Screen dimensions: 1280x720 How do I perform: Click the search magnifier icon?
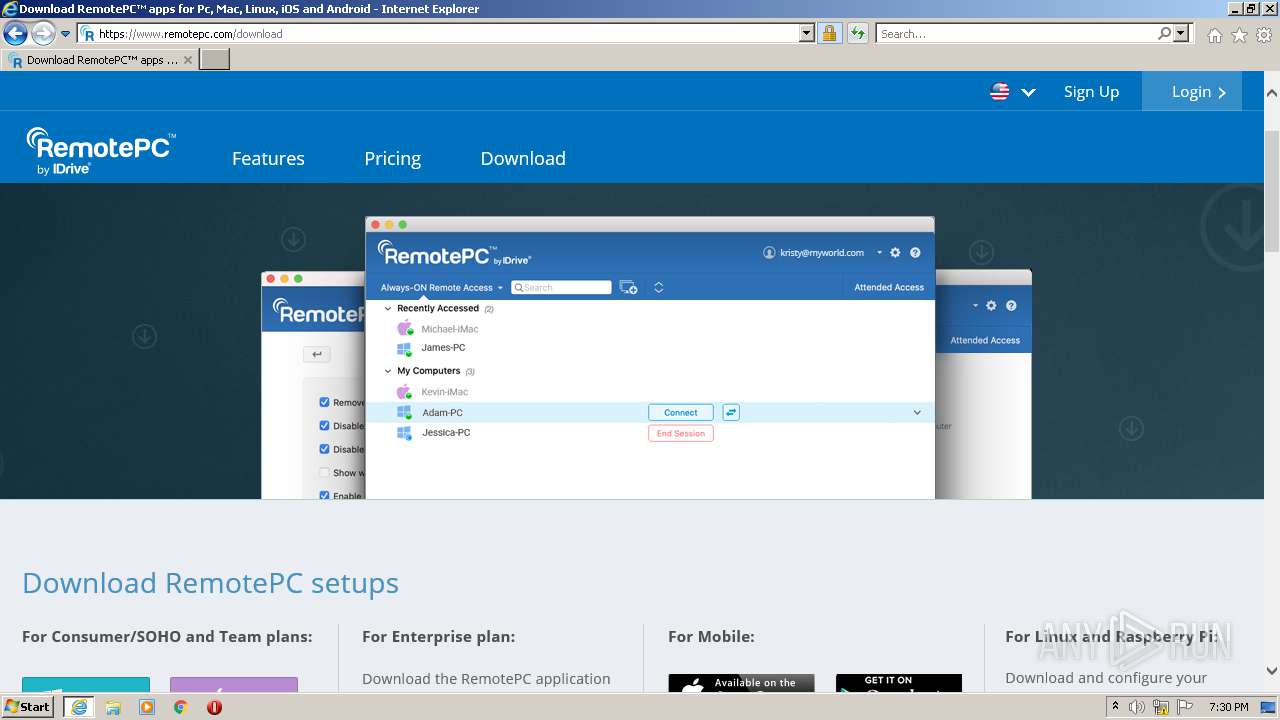pos(1164,34)
